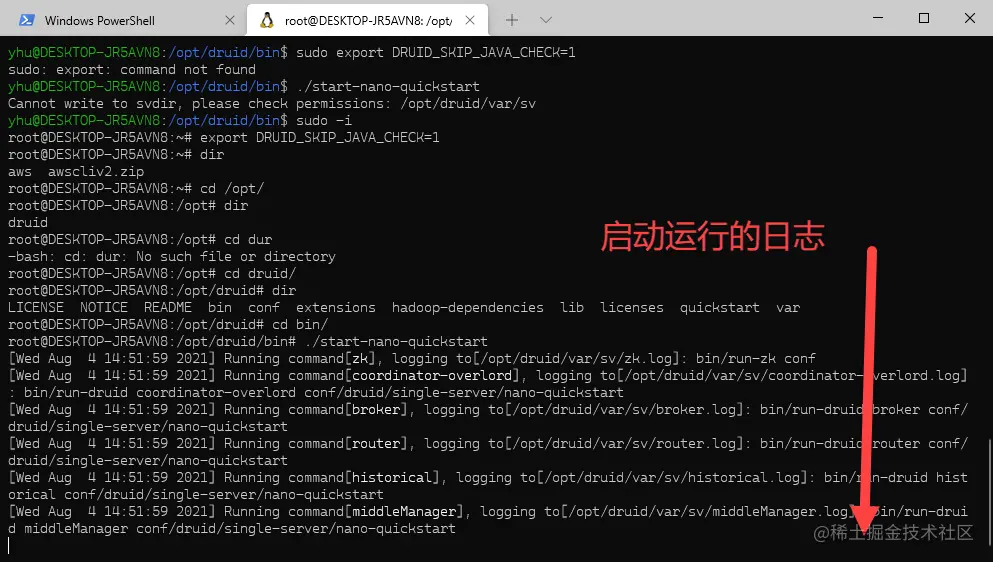Close the root@DESKTOP-JR5AVN8 tab

(x=470, y=20)
